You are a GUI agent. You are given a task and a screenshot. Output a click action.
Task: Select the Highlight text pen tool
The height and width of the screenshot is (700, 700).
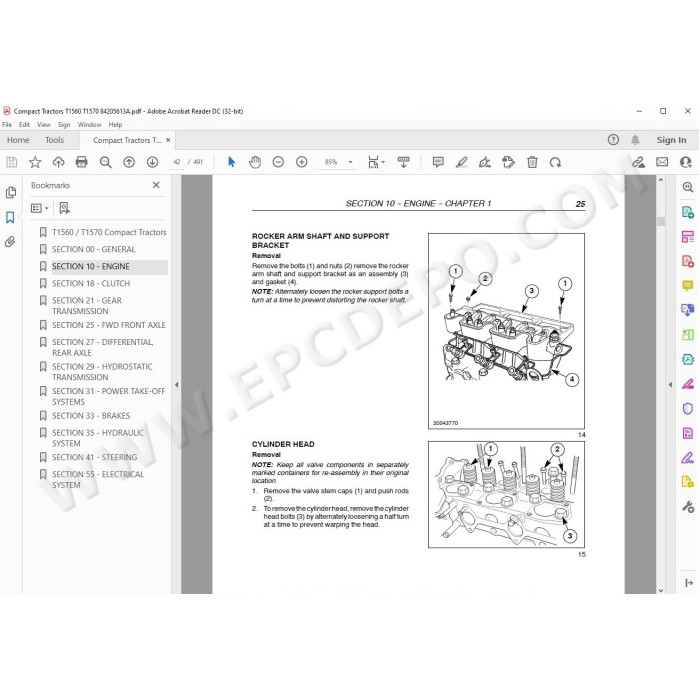462,162
